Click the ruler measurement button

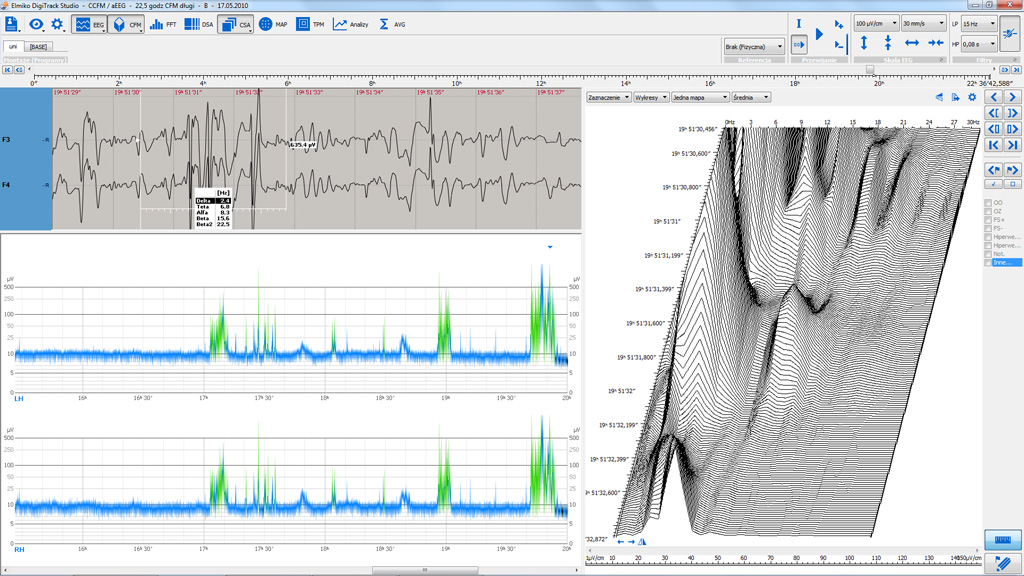1002,539
